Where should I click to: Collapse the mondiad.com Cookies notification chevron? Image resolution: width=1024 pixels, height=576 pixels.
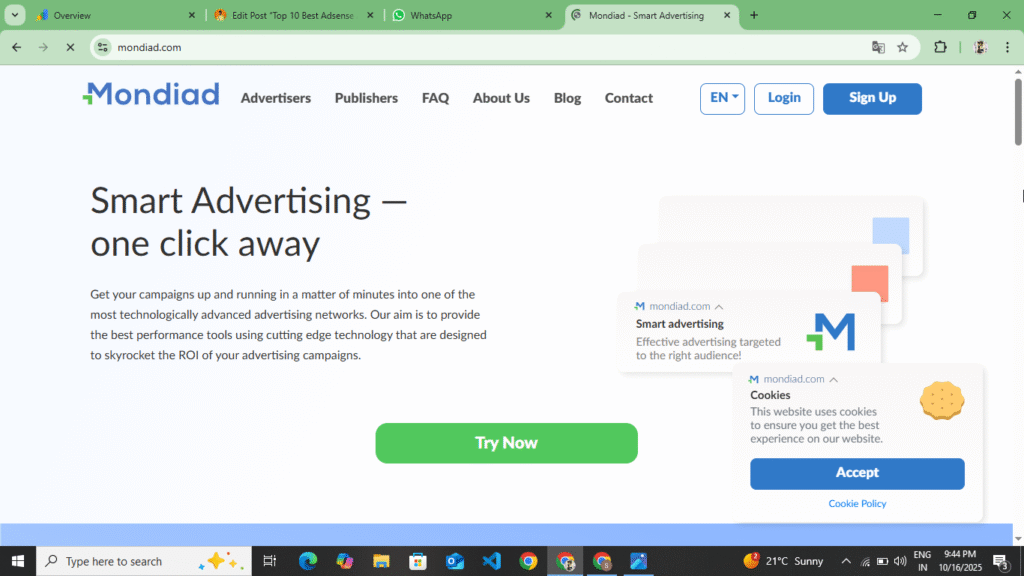834,380
